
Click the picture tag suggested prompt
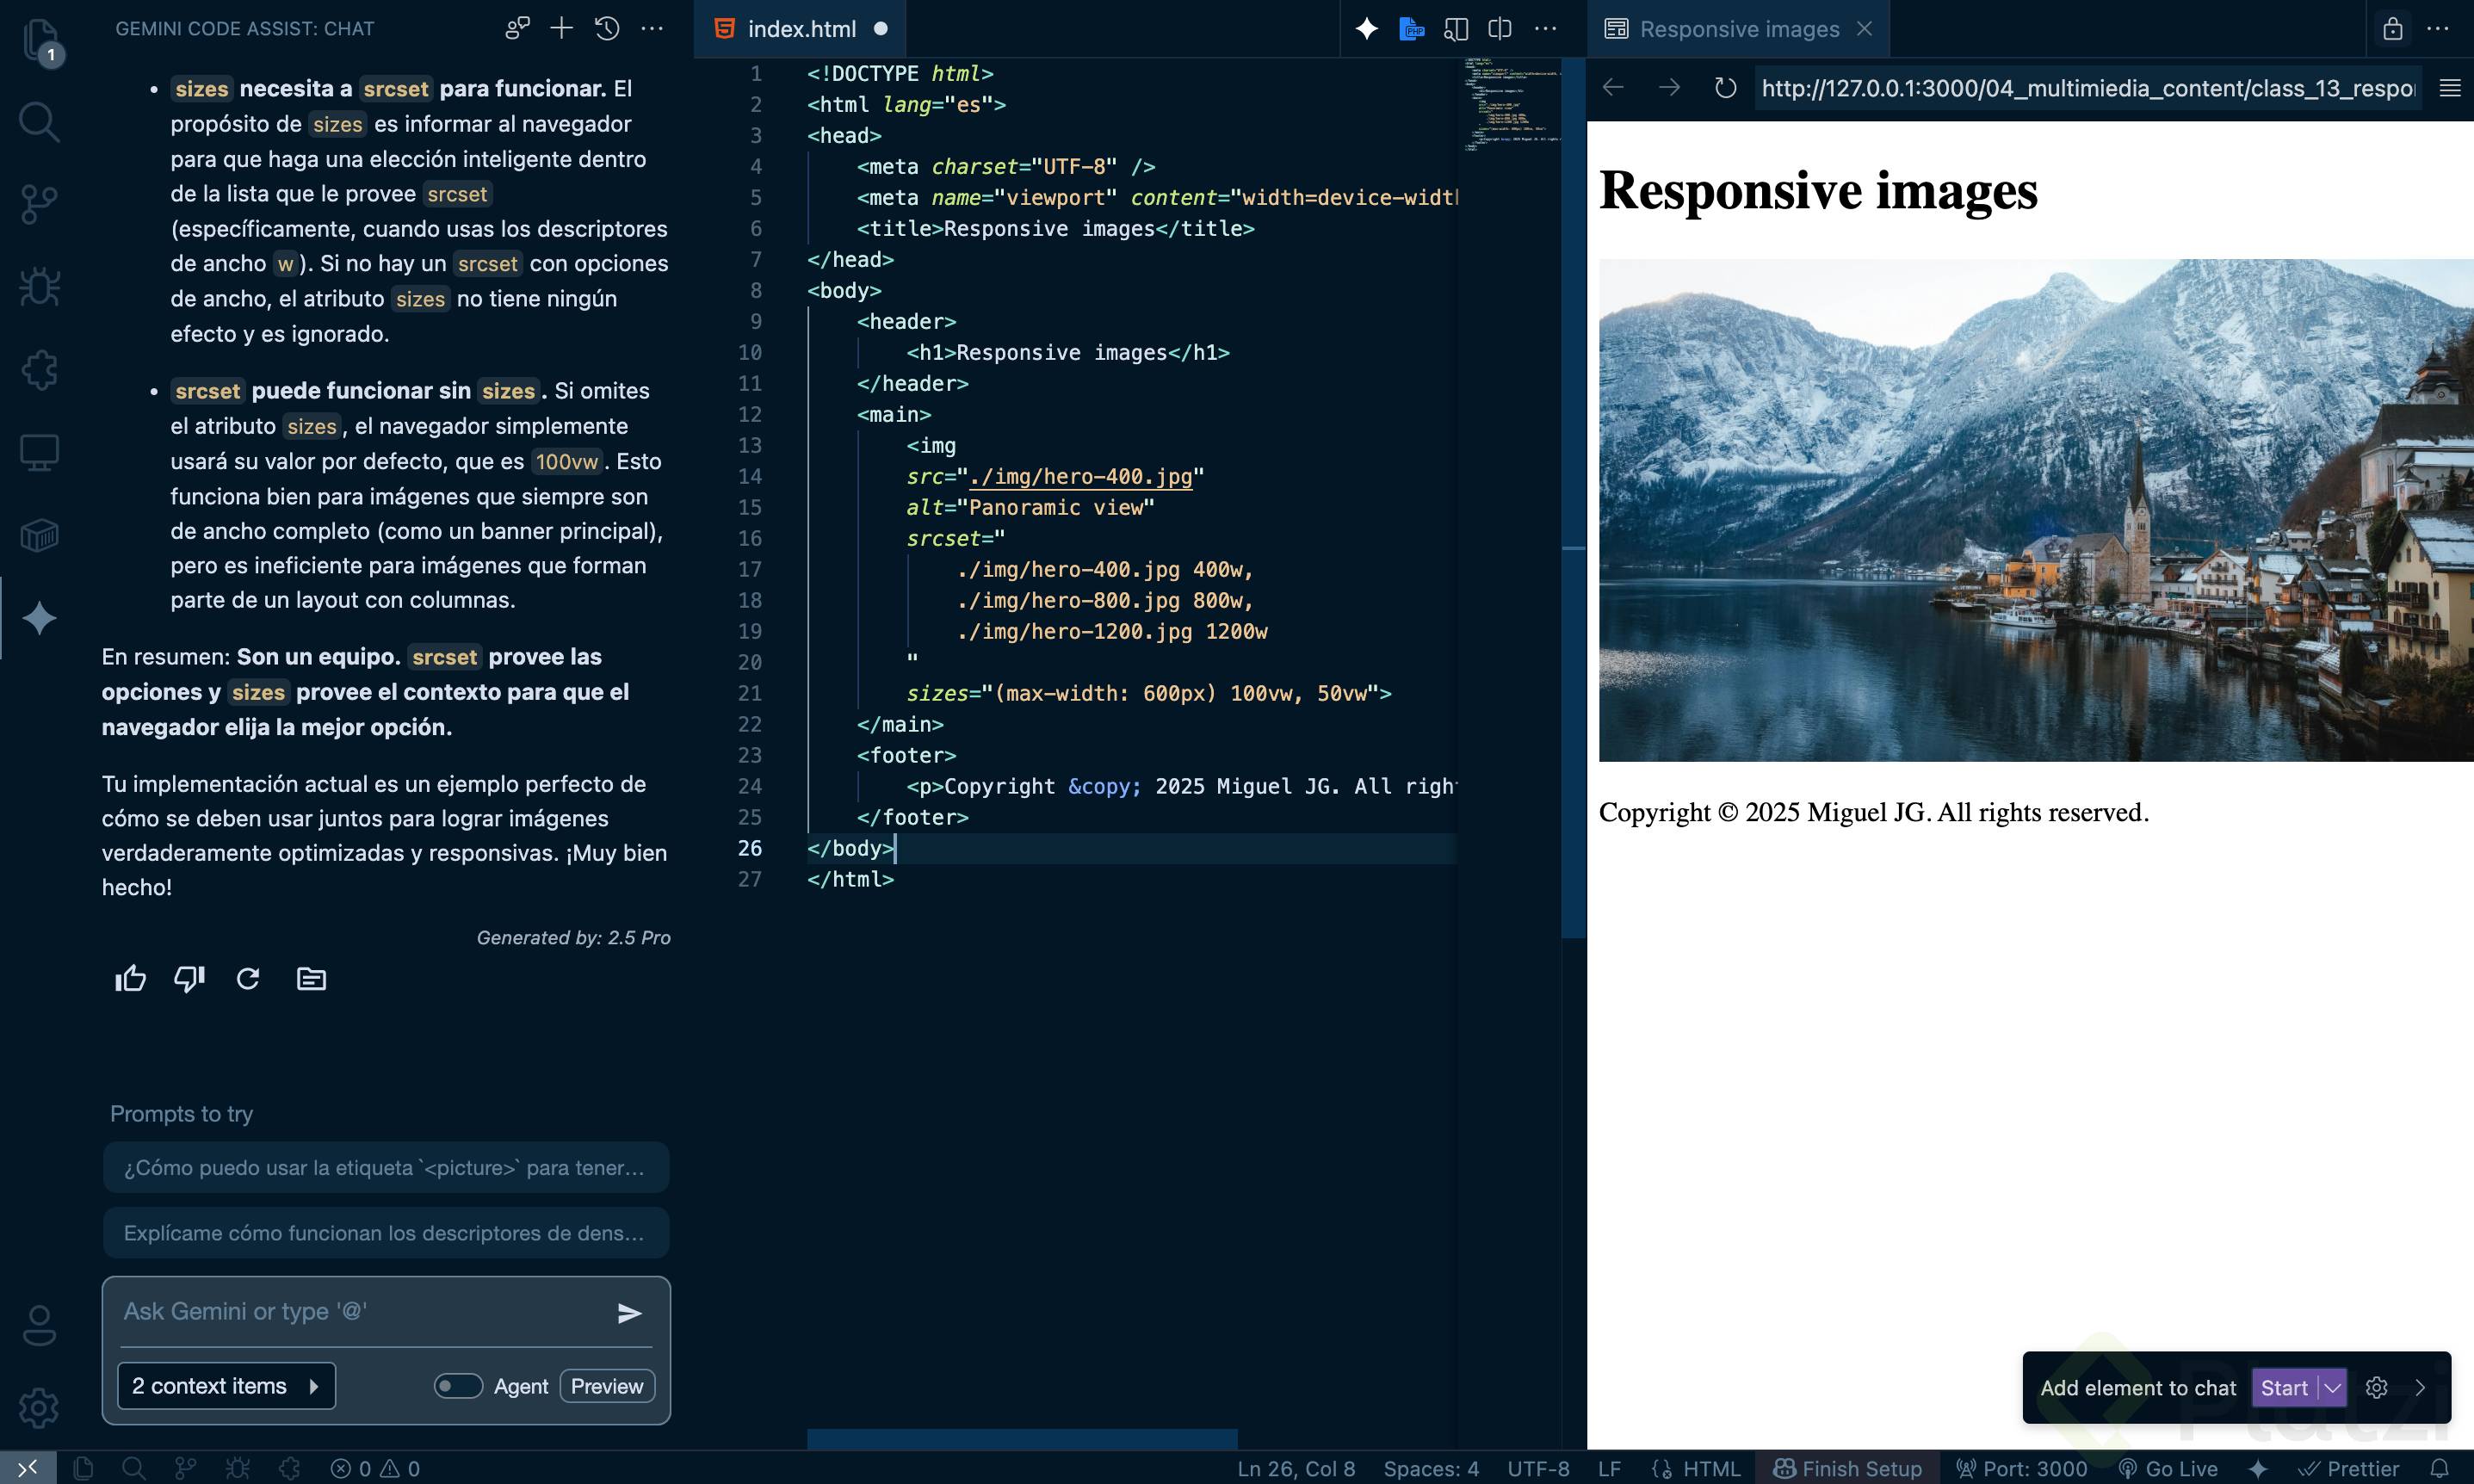point(386,1168)
